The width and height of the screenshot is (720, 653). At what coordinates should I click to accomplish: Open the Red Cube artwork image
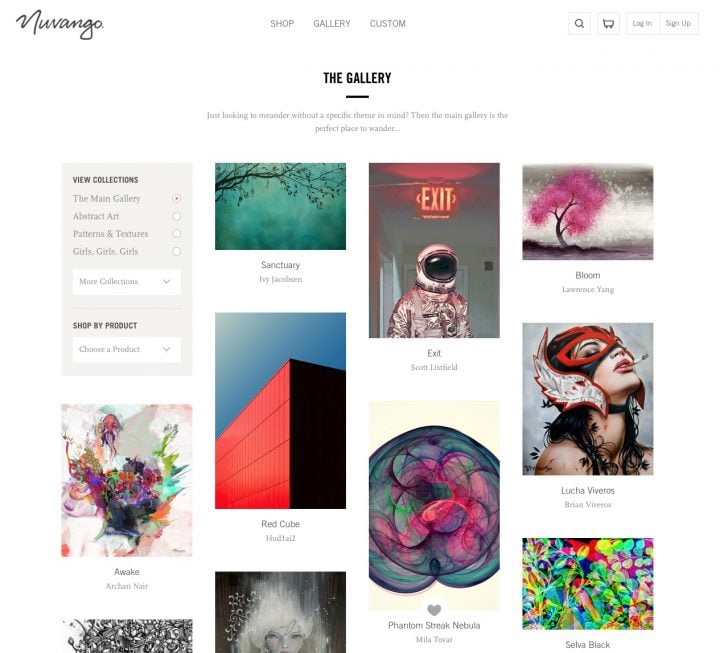281,411
